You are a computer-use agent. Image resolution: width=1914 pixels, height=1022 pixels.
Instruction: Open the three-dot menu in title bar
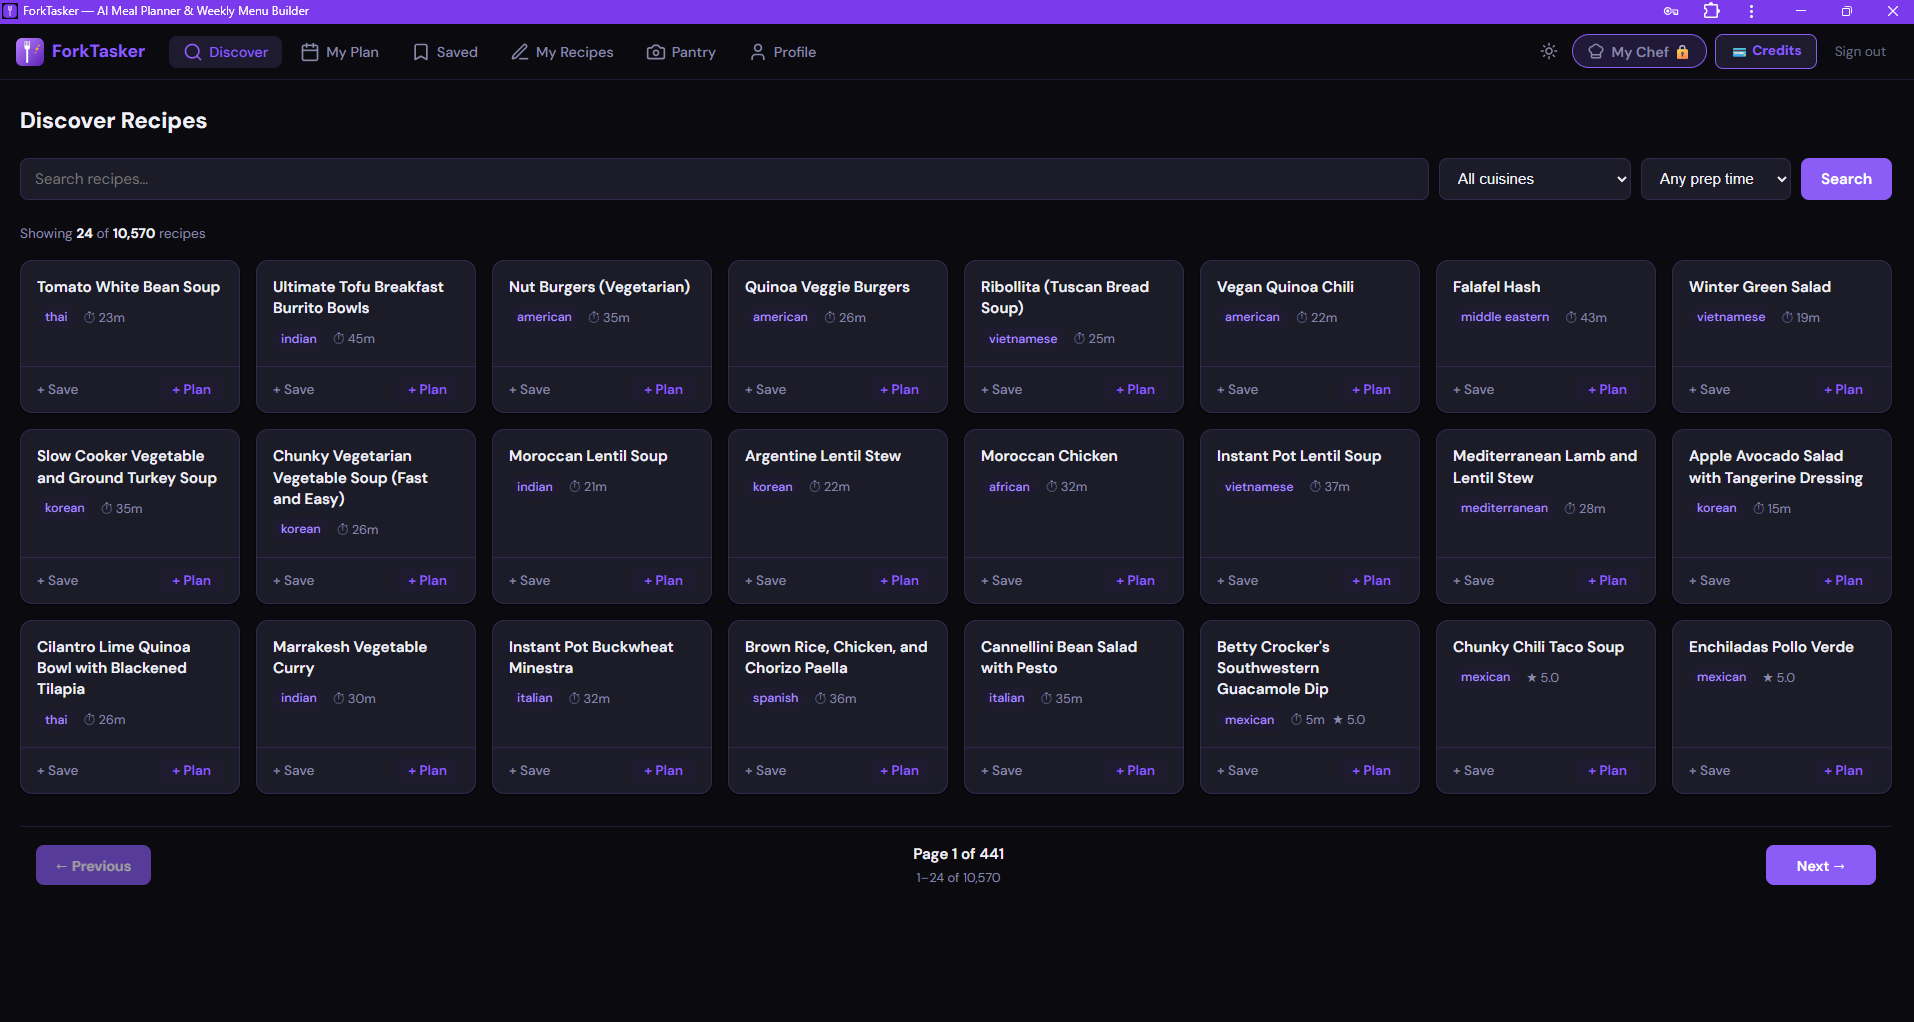click(1751, 11)
